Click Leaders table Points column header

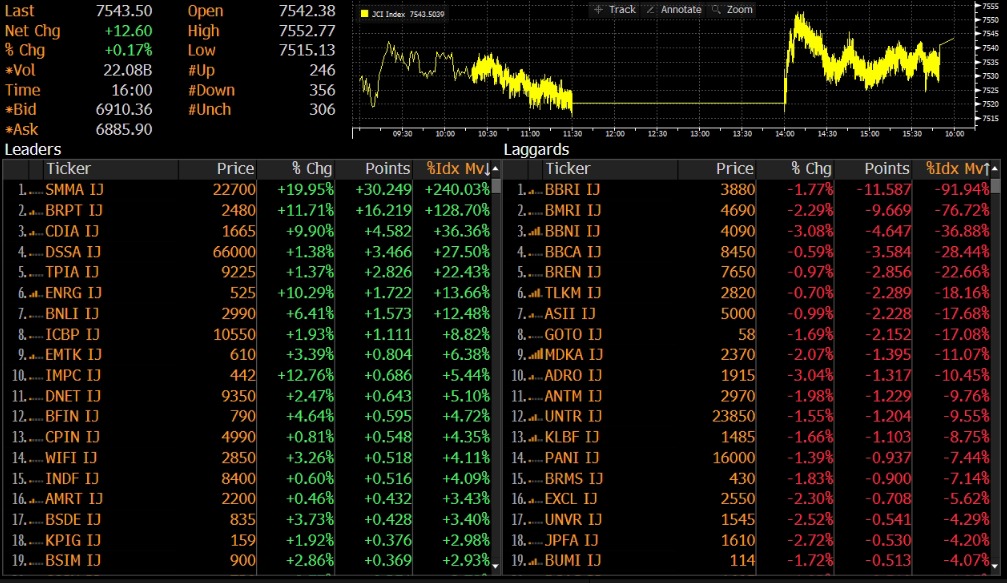[x=387, y=169]
